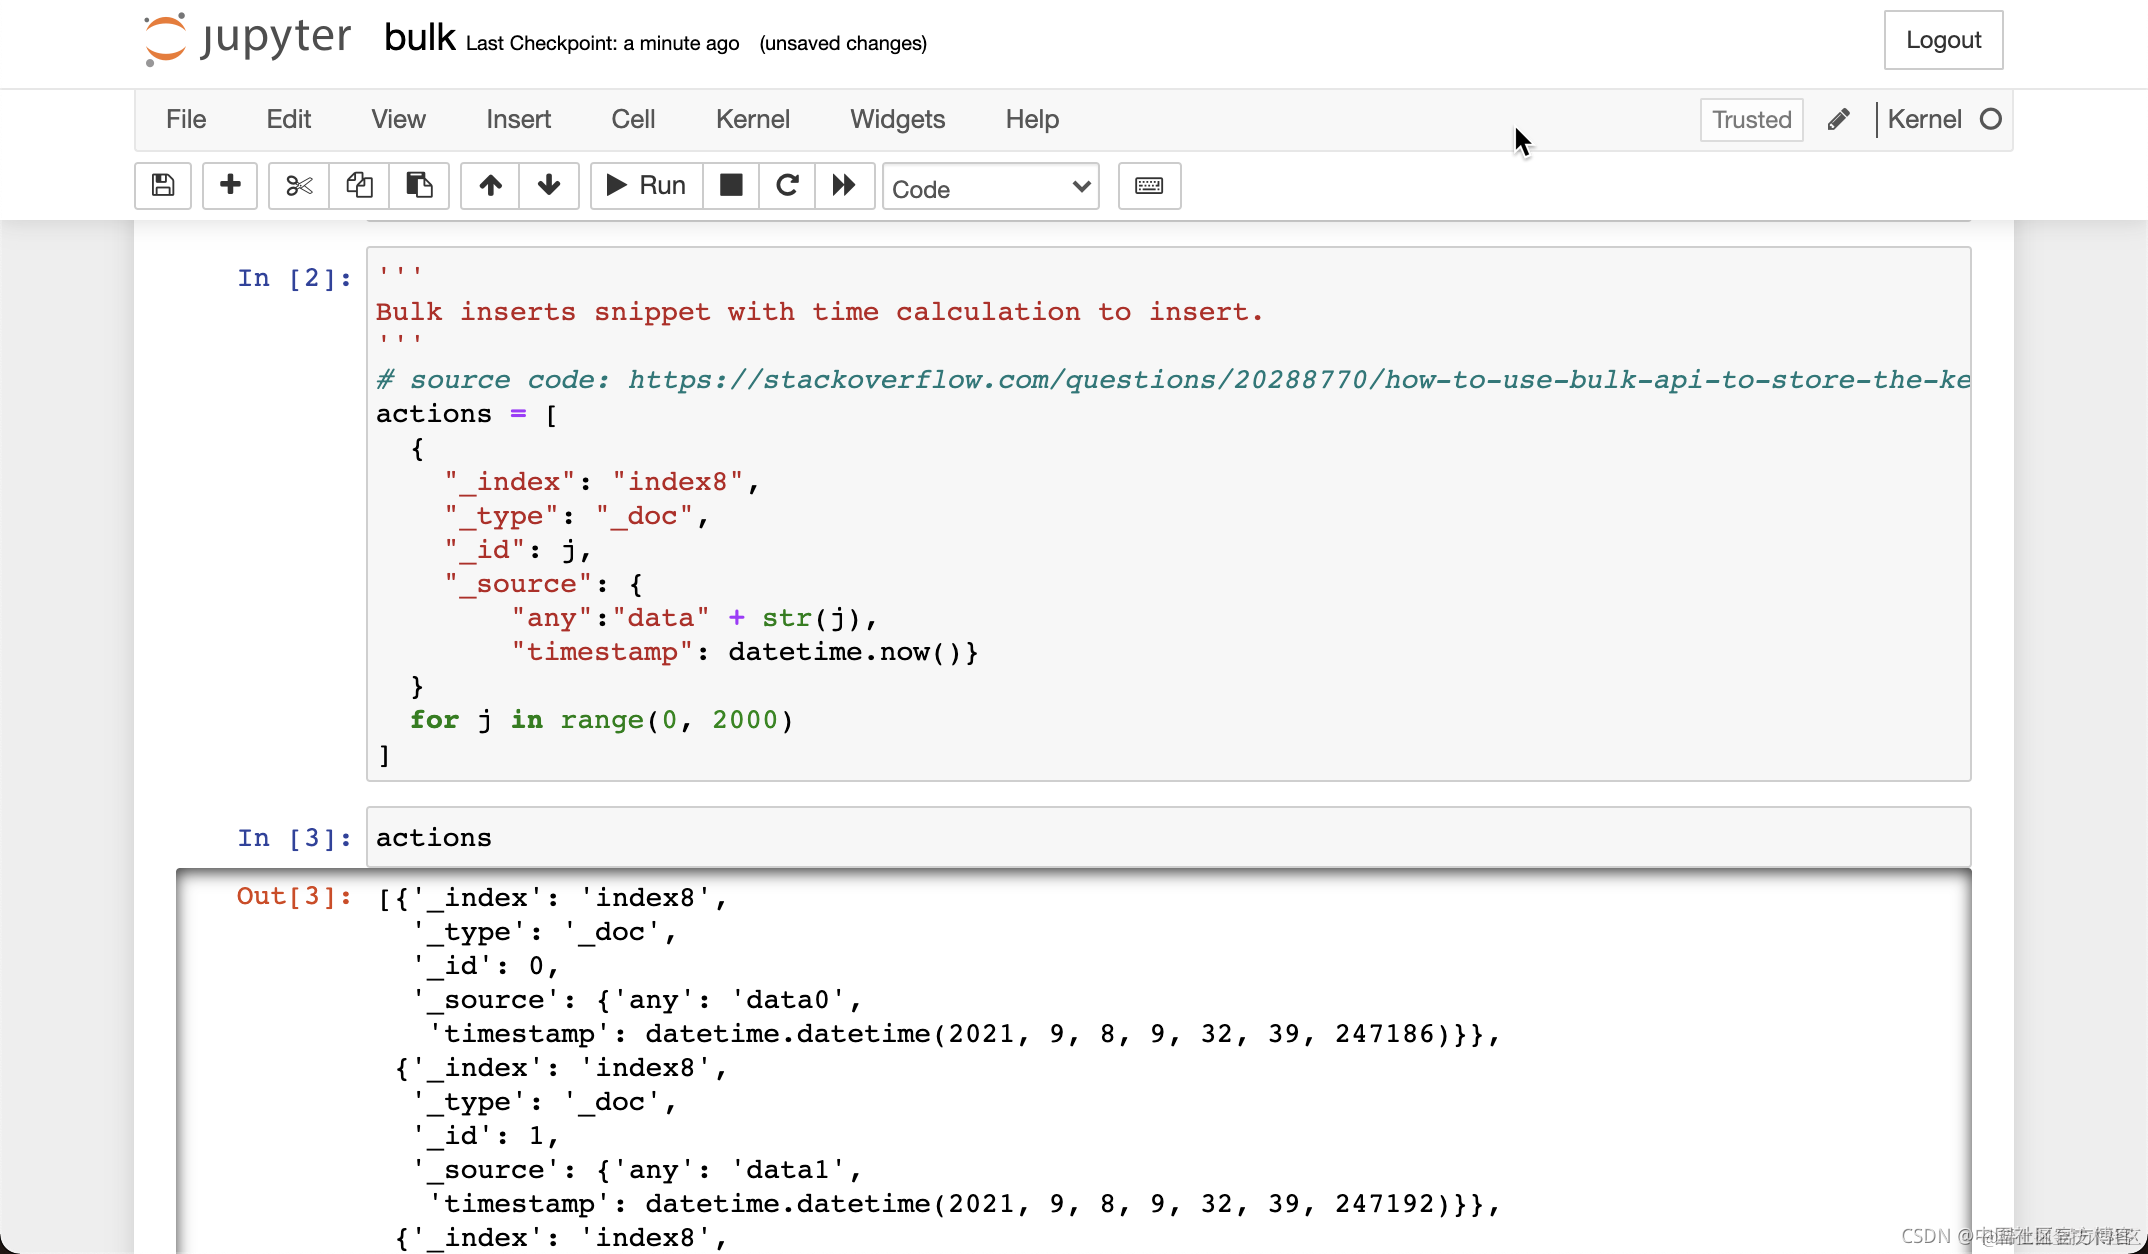2148x1254 pixels.
Task: Click the '_id': 0 output line
Action: pos(486,966)
